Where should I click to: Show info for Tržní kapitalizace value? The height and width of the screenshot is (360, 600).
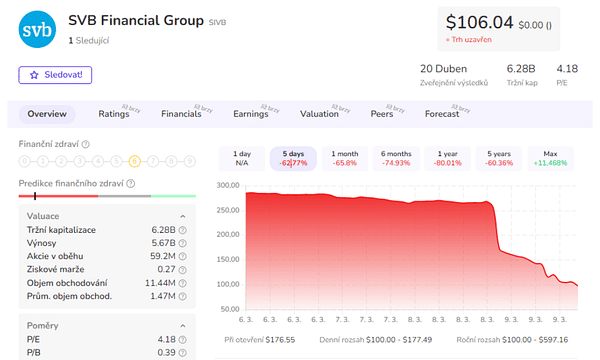click(183, 230)
